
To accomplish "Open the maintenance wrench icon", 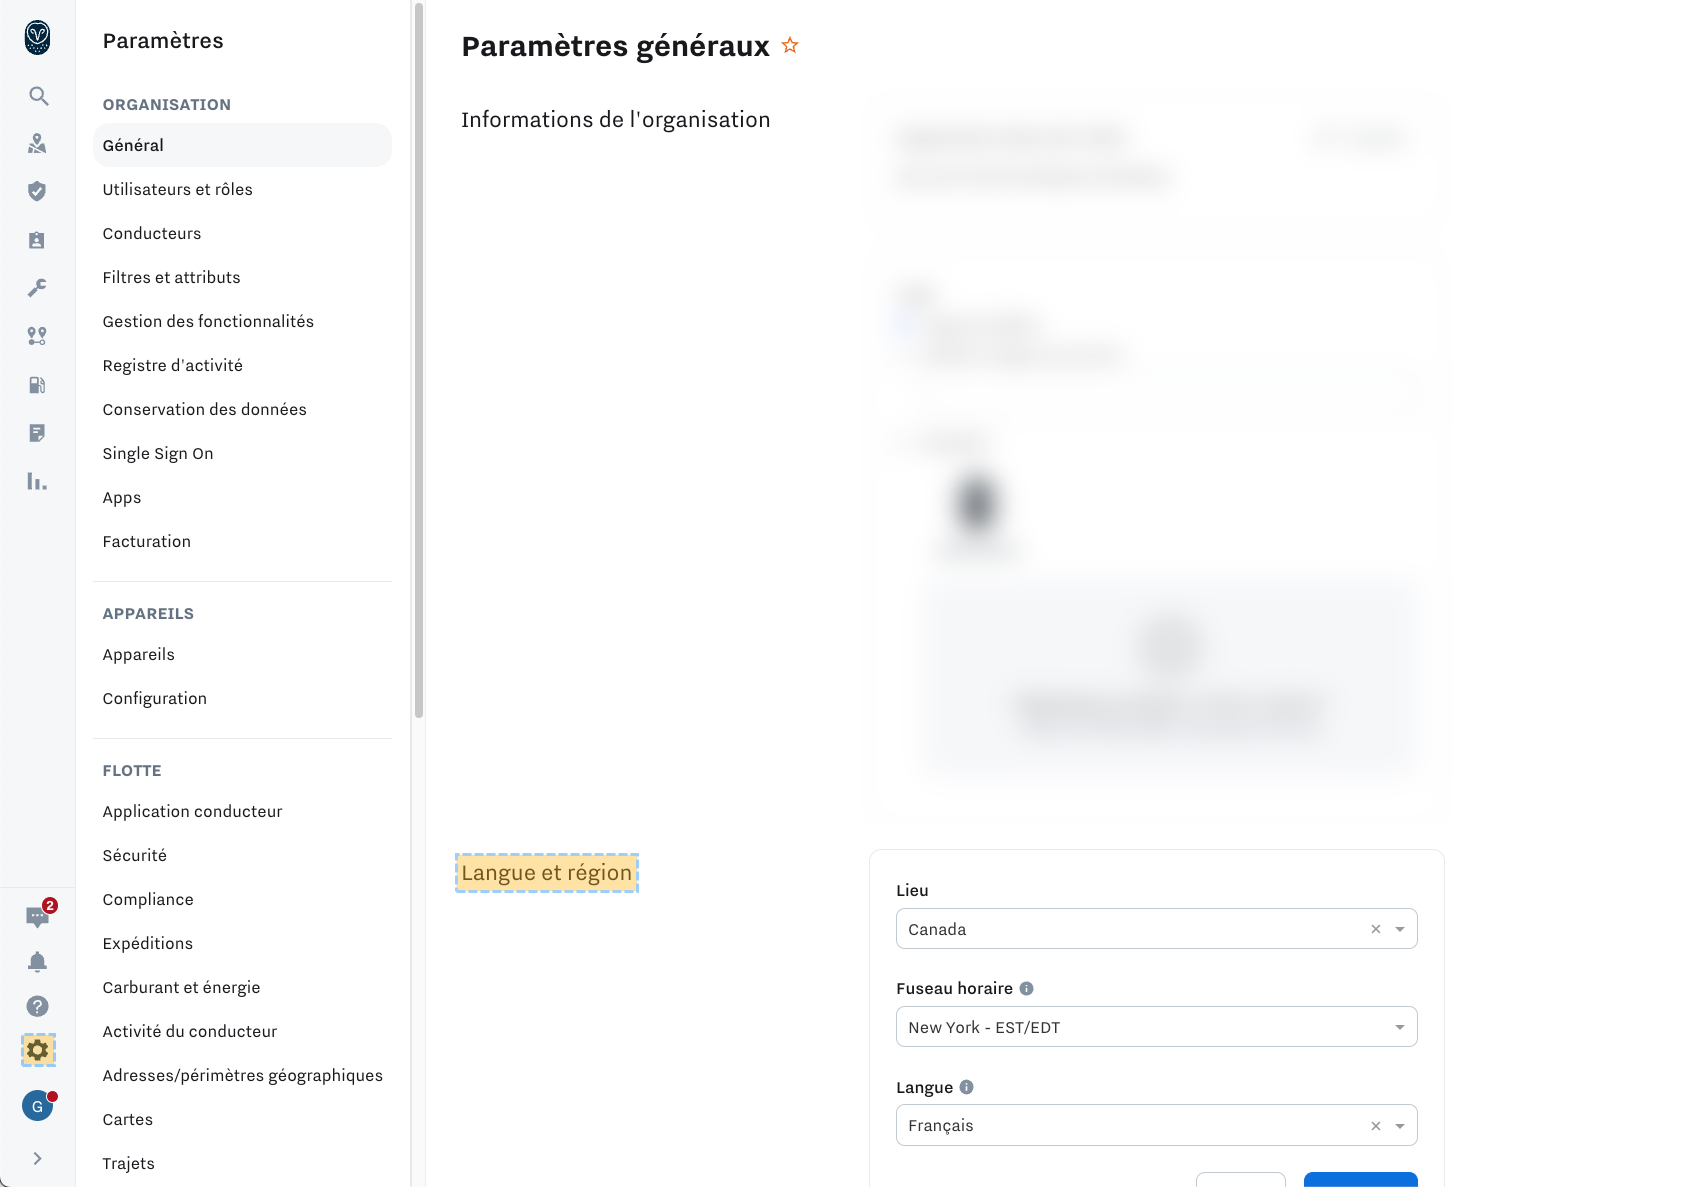I will tap(37, 288).
